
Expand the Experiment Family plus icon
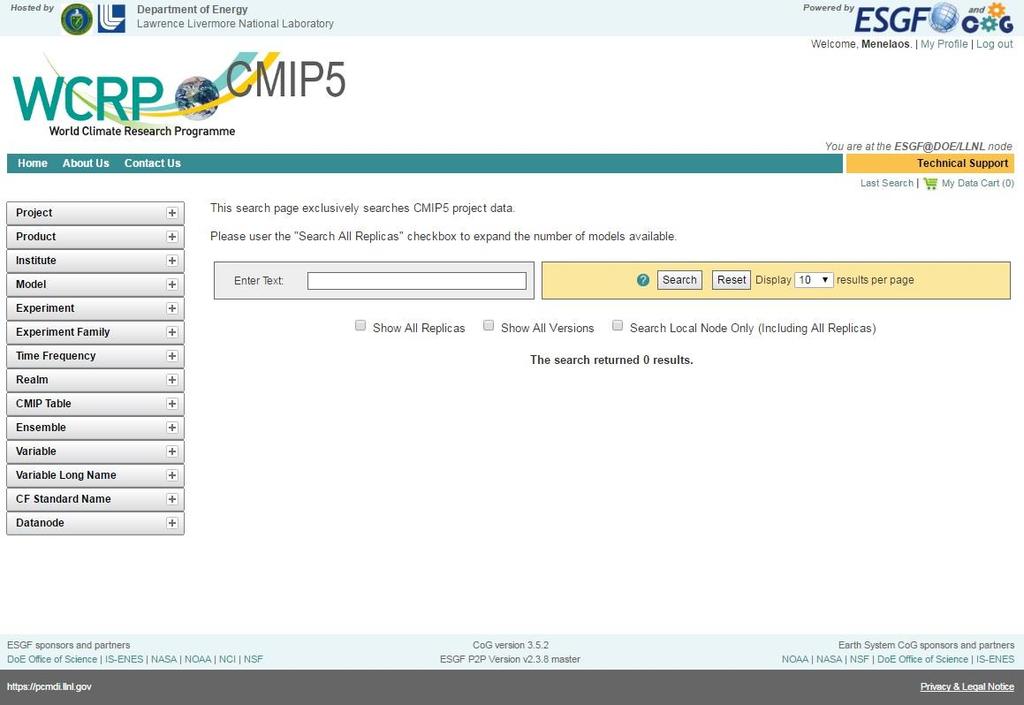172,332
